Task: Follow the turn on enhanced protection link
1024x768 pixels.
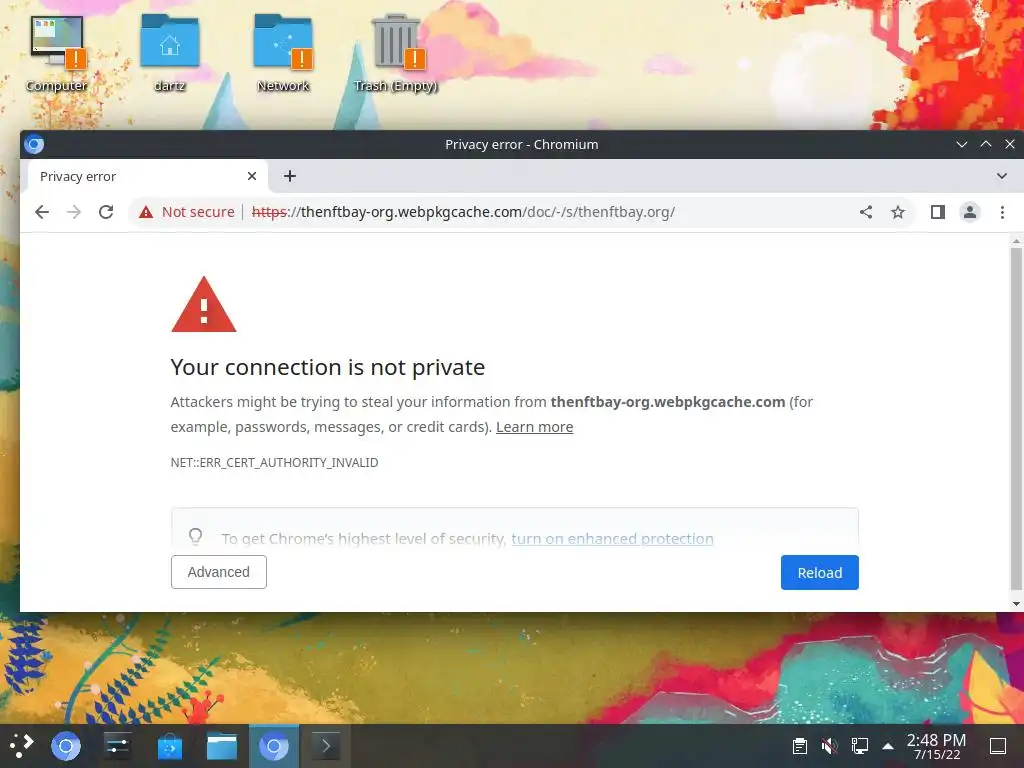Action: tap(612, 539)
